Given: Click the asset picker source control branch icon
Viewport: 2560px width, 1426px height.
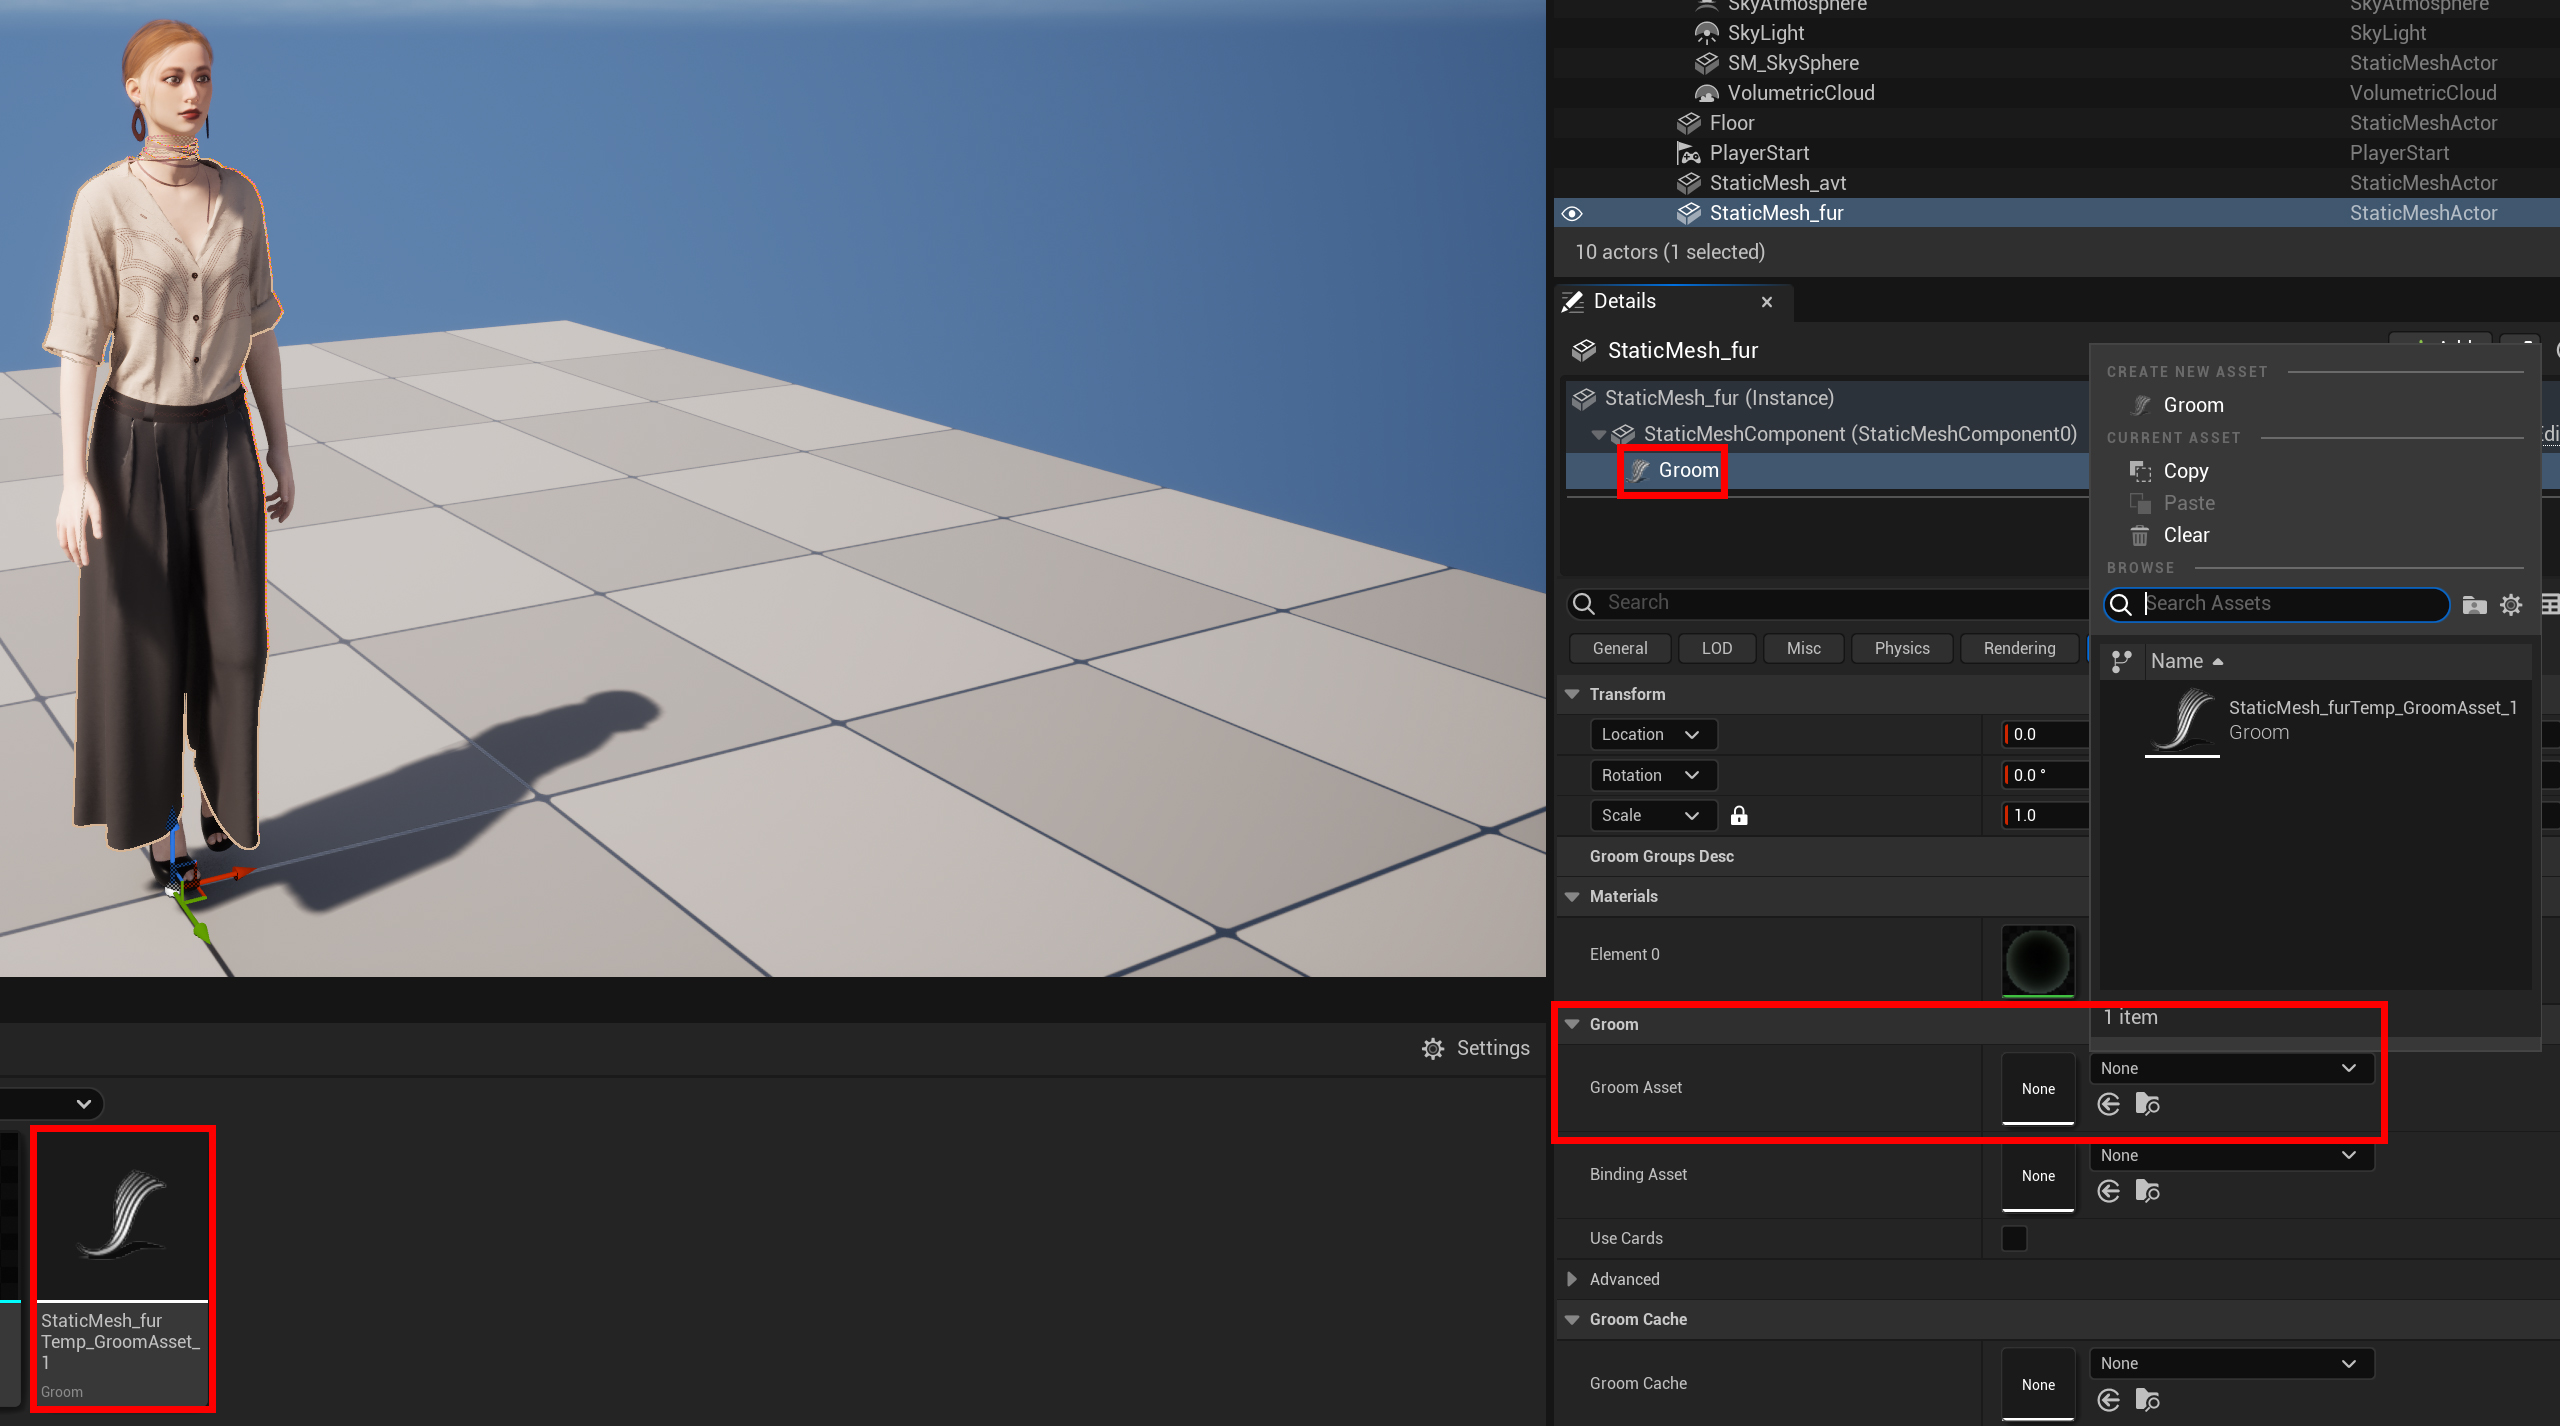Looking at the screenshot, I should pos(2121,662).
